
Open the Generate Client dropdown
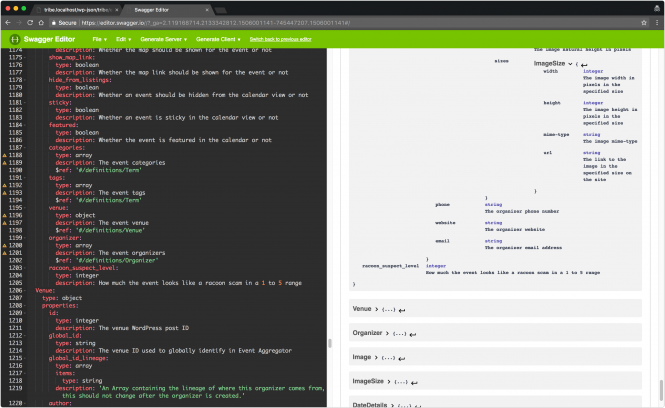216,39
